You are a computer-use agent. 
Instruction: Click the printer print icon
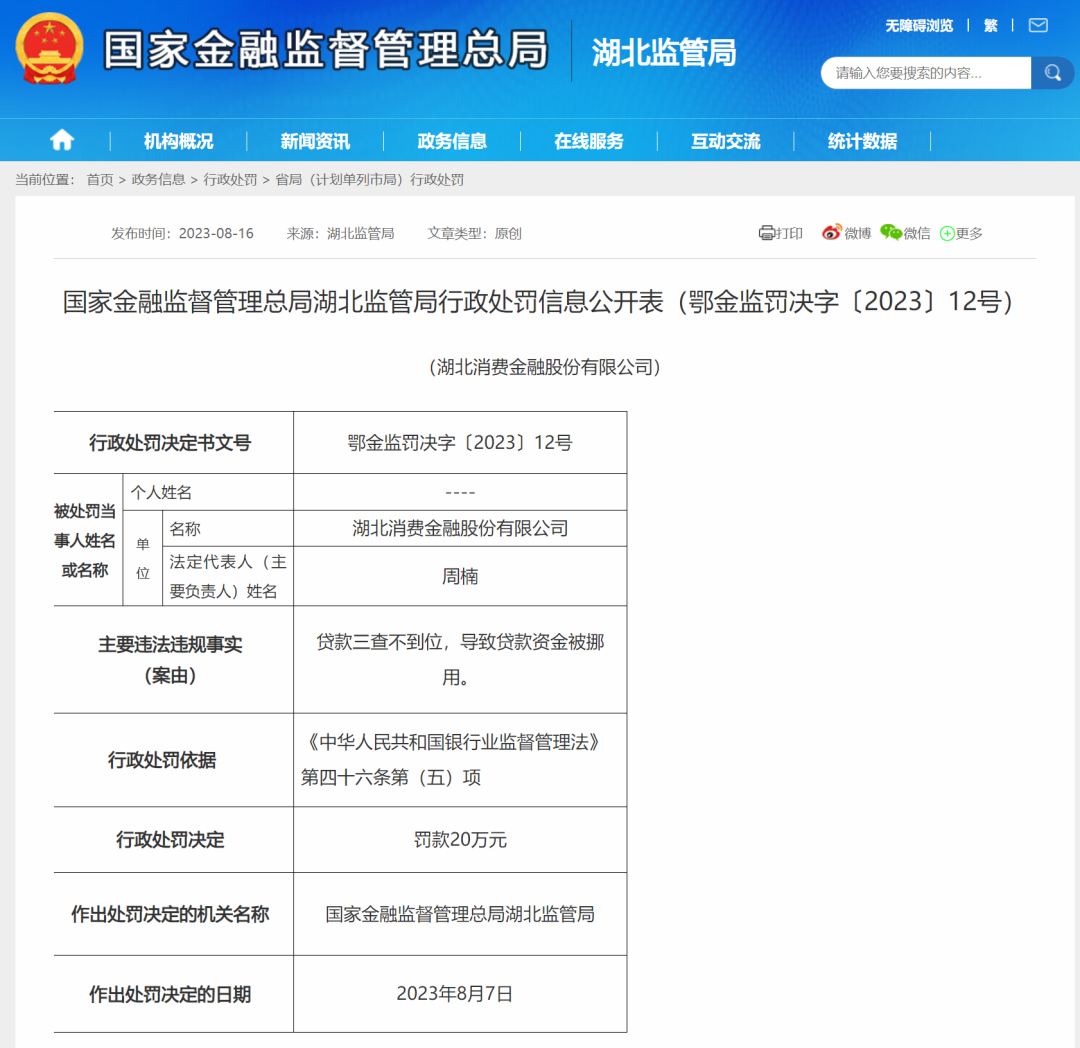767,233
